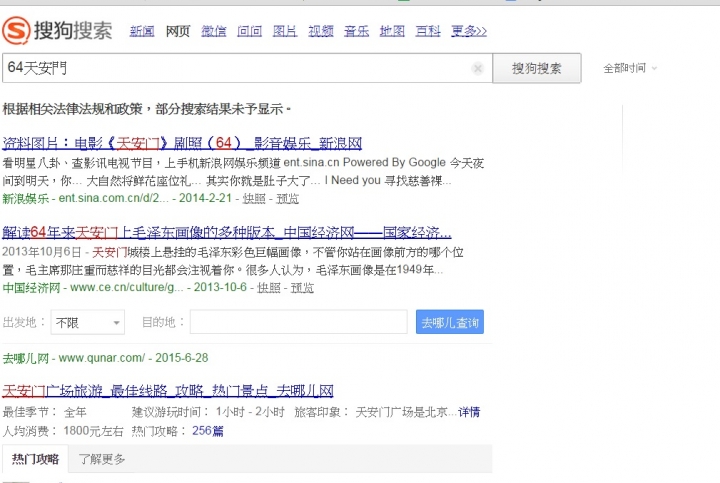This screenshot has height=483, width=720.
Task: Open 预览 for the 中国经济网 result
Action: coord(302,287)
